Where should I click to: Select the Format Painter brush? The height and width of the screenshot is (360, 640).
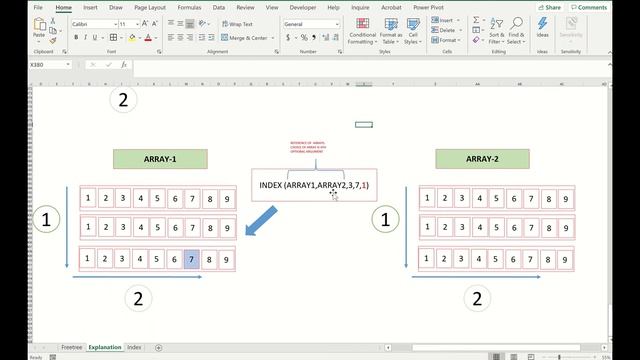coord(53,40)
